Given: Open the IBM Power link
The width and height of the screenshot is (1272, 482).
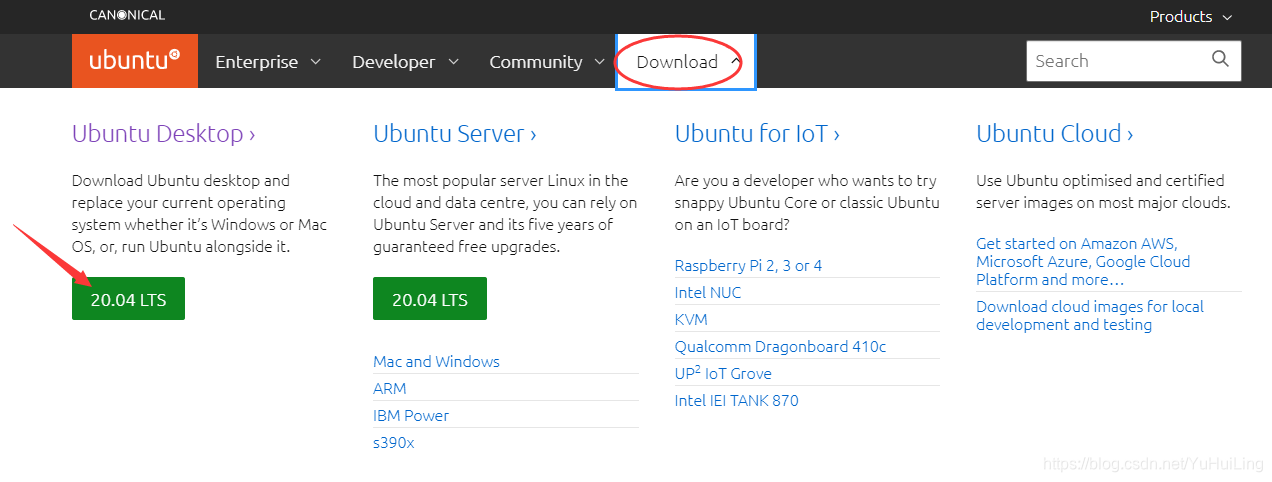Looking at the screenshot, I should pyautogui.click(x=411, y=415).
